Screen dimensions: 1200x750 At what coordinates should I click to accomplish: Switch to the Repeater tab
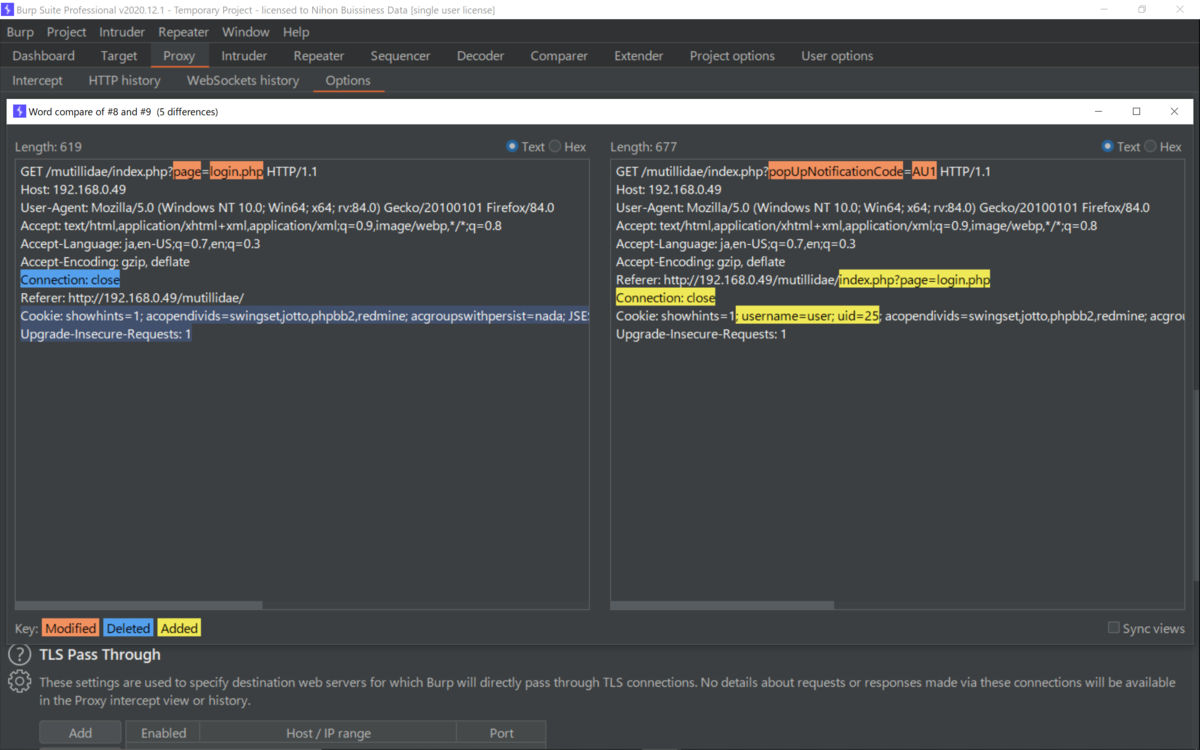coord(319,56)
